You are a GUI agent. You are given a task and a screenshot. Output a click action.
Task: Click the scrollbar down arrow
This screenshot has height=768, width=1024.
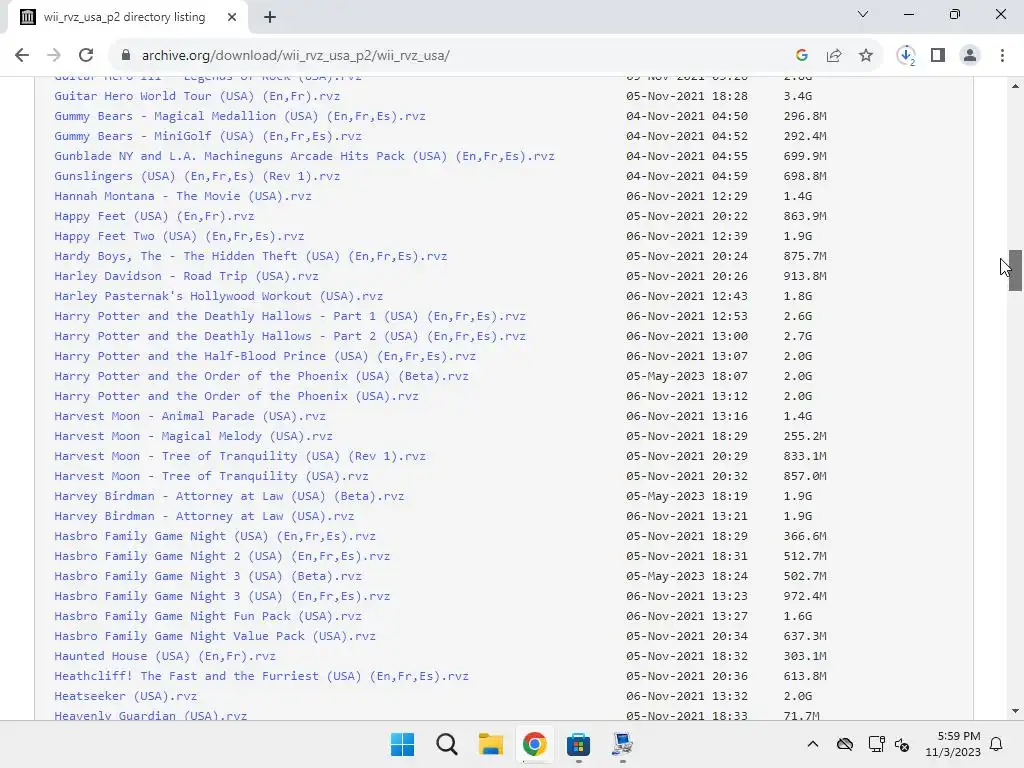[x=1015, y=711]
